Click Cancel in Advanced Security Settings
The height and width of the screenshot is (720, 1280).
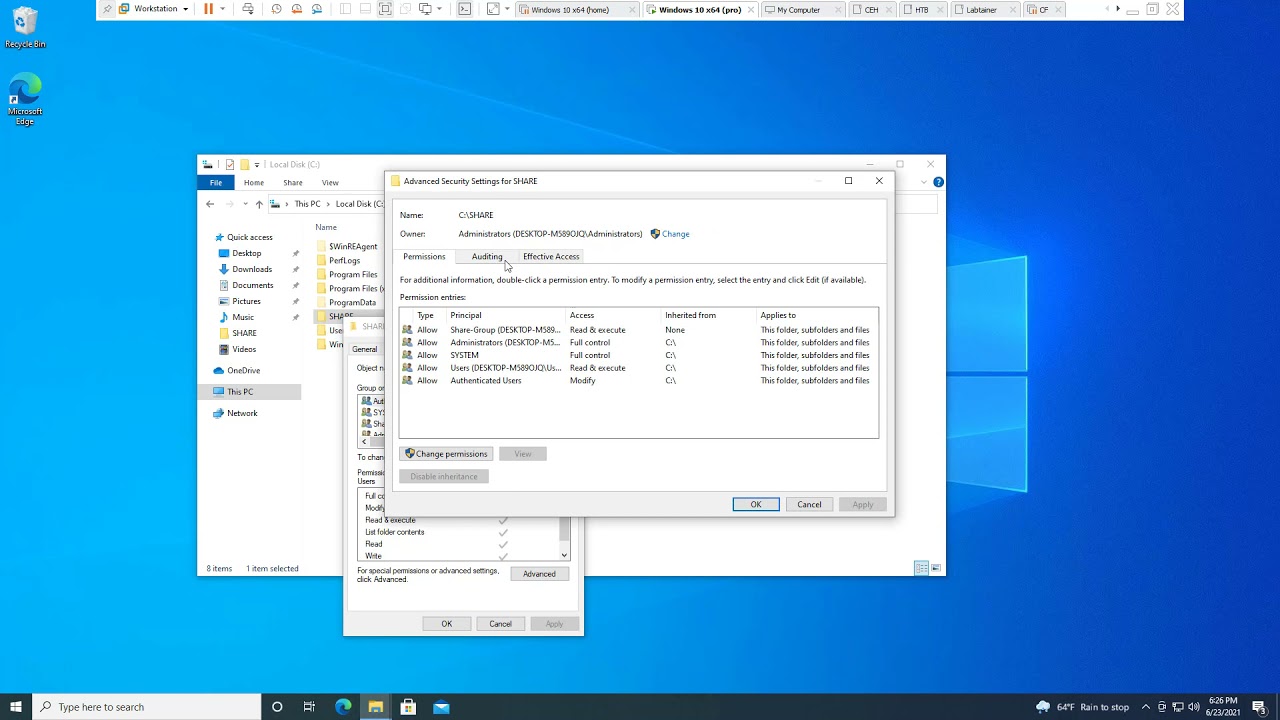(809, 505)
